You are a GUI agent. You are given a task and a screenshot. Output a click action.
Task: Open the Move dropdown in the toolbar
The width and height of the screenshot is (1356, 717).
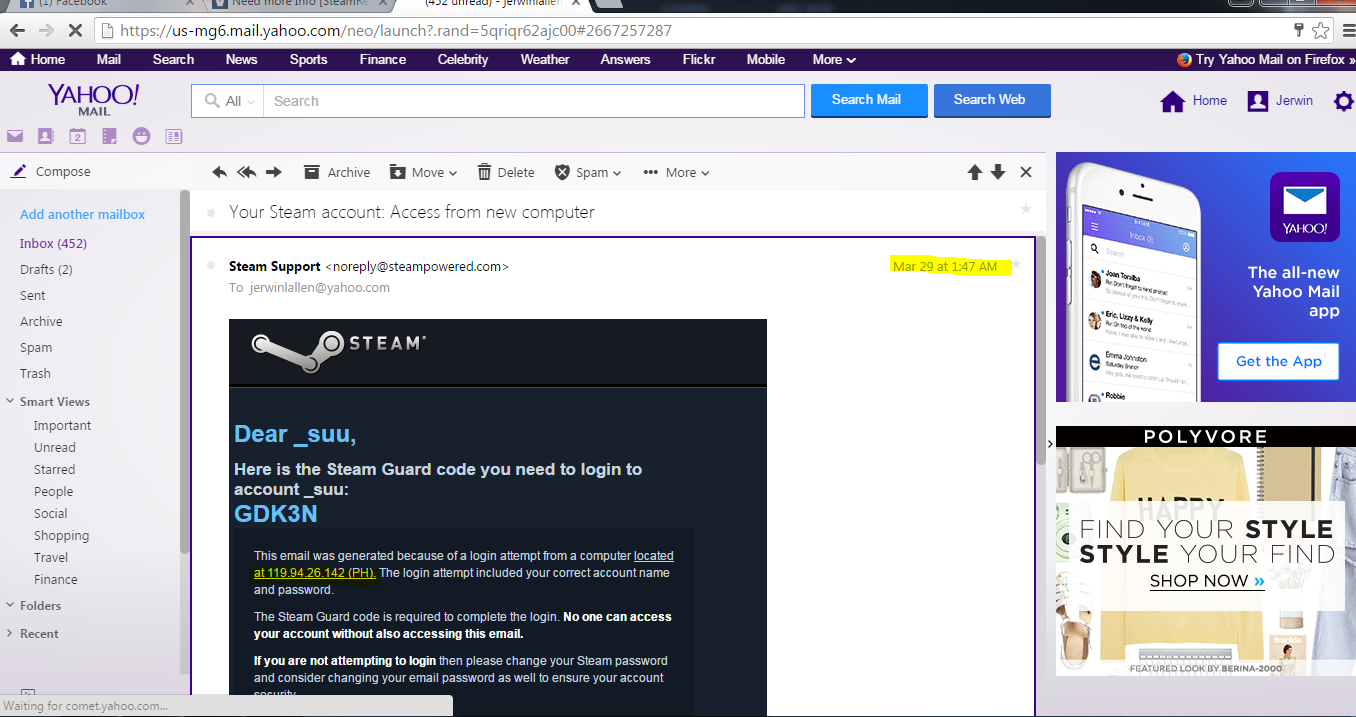pyautogui.click(x=423, y=172)
